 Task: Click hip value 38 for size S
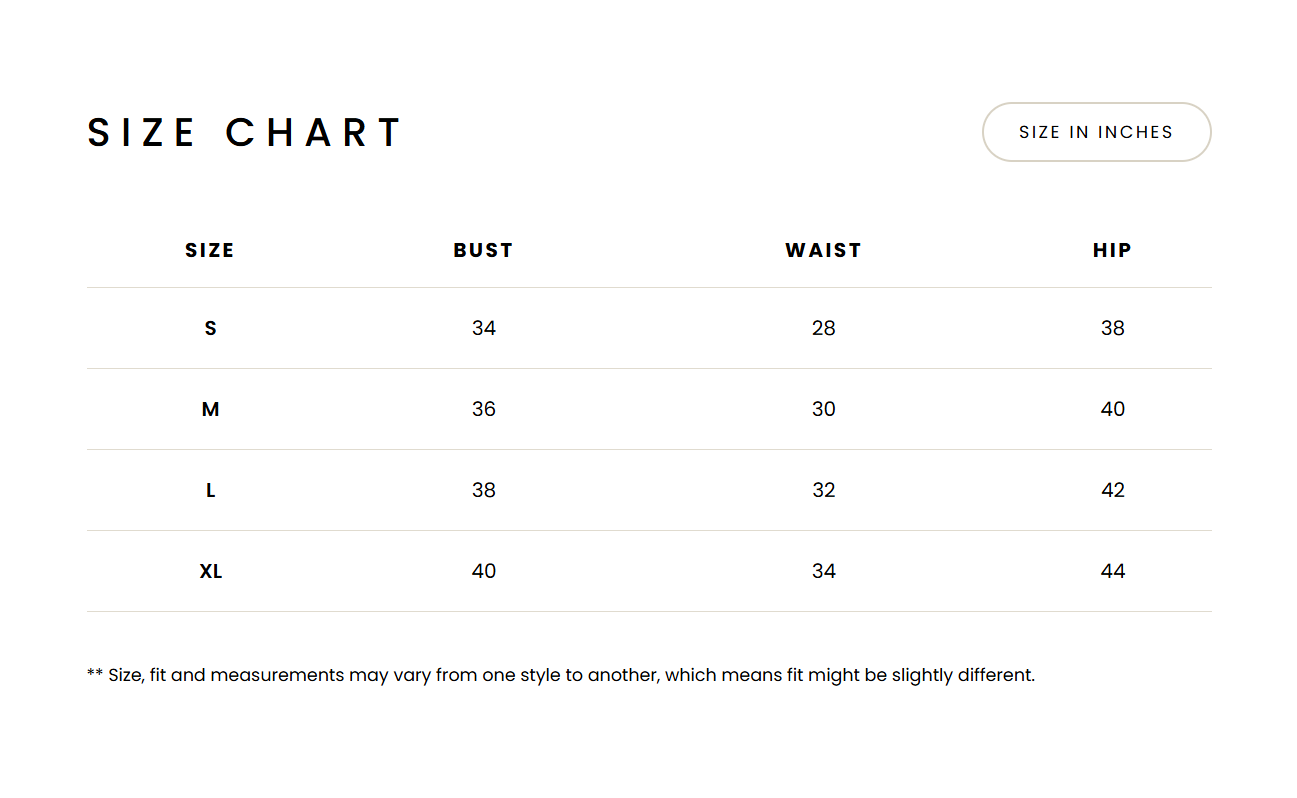pyautogui.click(x=1112, y=328)
